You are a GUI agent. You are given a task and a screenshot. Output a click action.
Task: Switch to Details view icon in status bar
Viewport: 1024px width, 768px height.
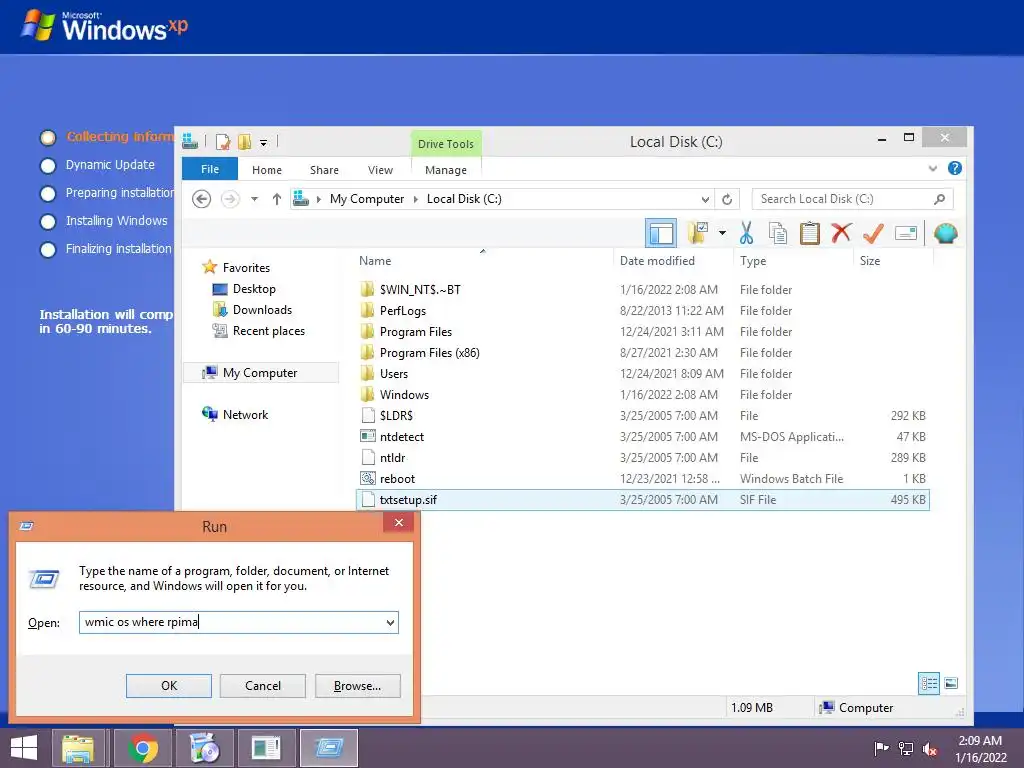(929, 684)
